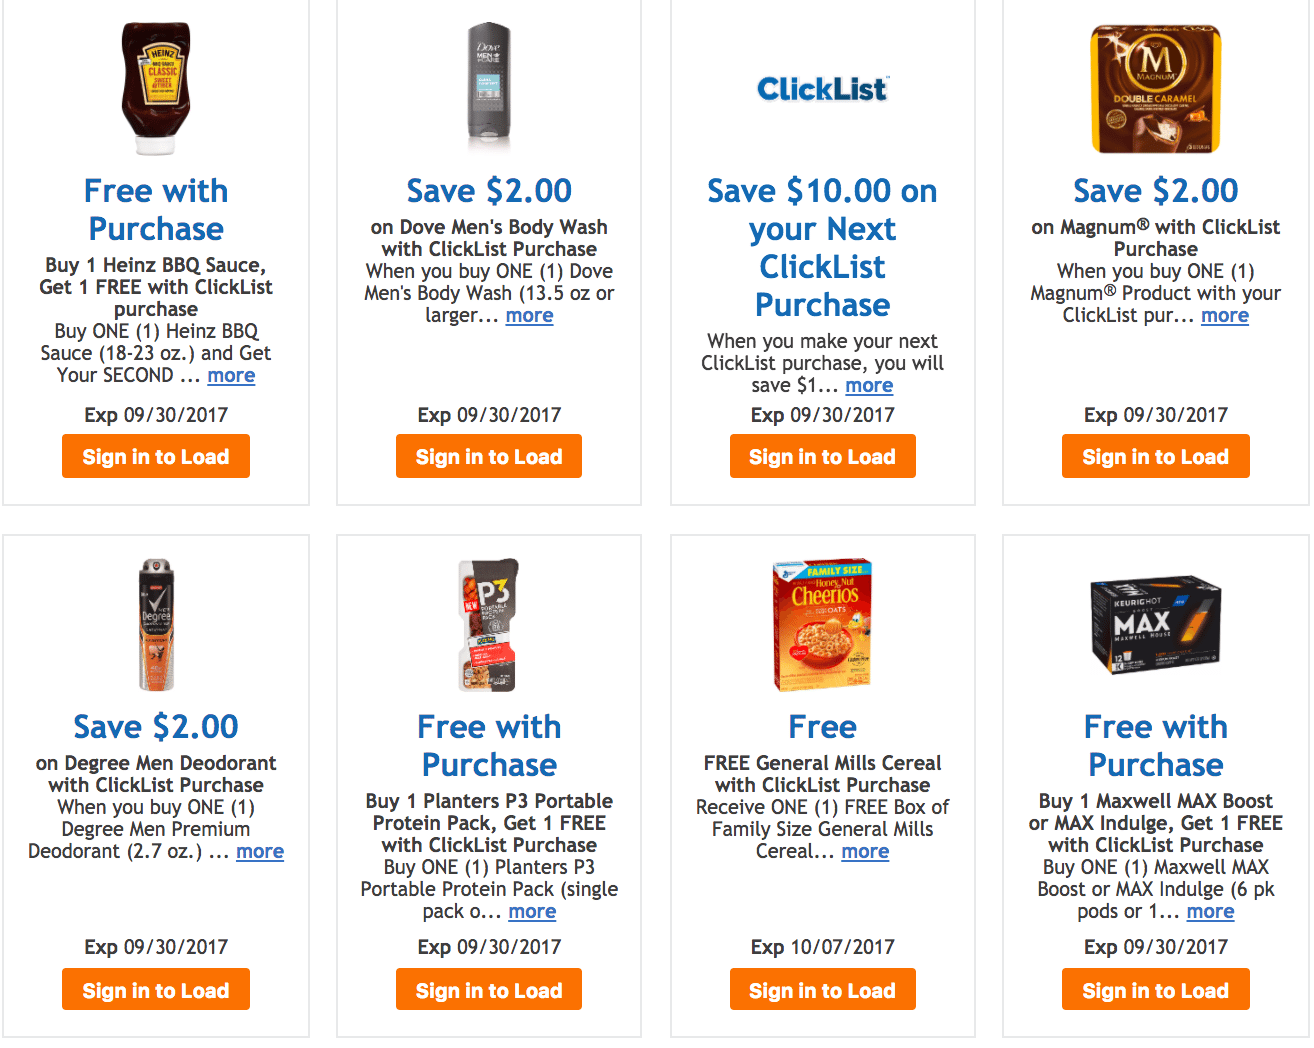Click the Heinz BBQ Sauce bottle image
The image size is (1314, 1048).
tap(156, 89)
